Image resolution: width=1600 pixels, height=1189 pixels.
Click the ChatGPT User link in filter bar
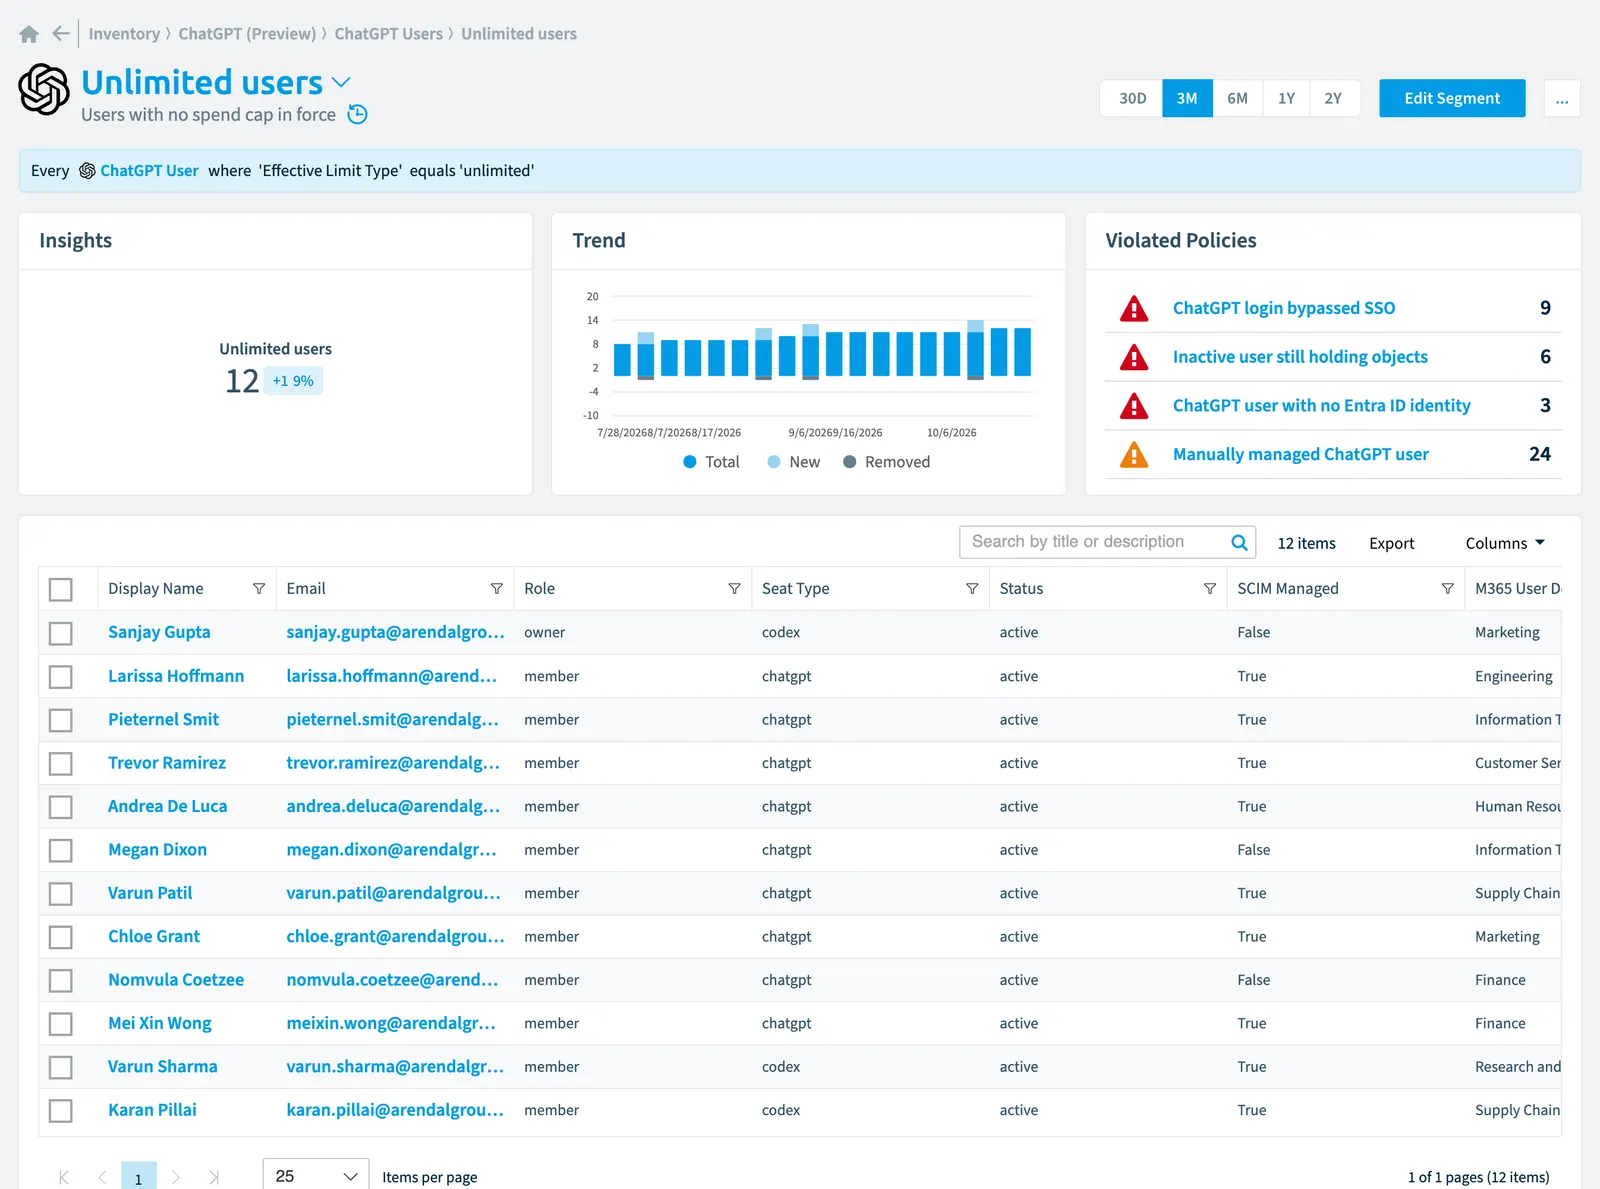coord(149,171)
